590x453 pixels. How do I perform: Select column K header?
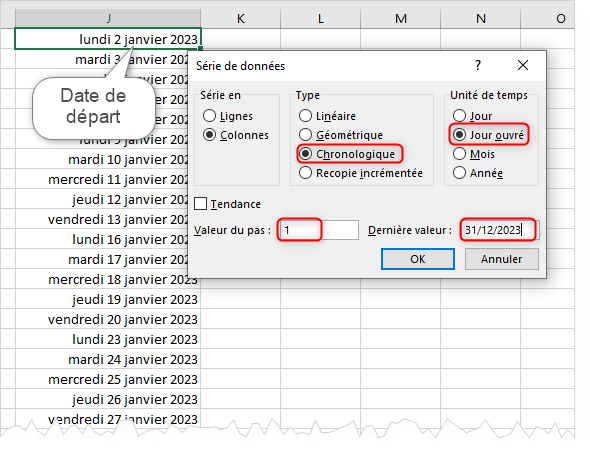(241, 18)
